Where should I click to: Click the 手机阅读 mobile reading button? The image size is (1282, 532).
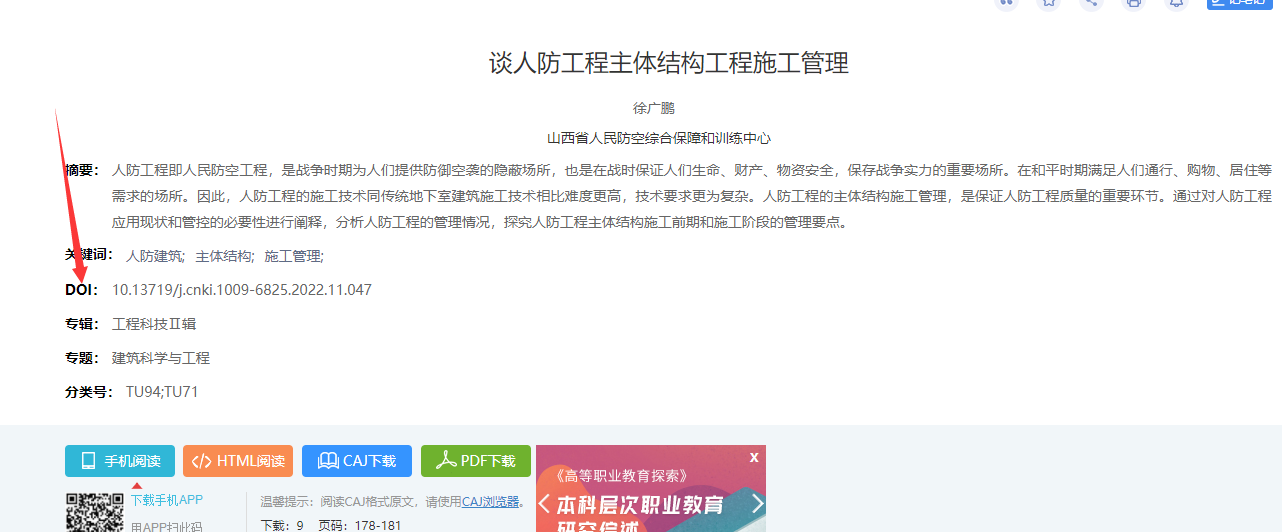point(120,461)
